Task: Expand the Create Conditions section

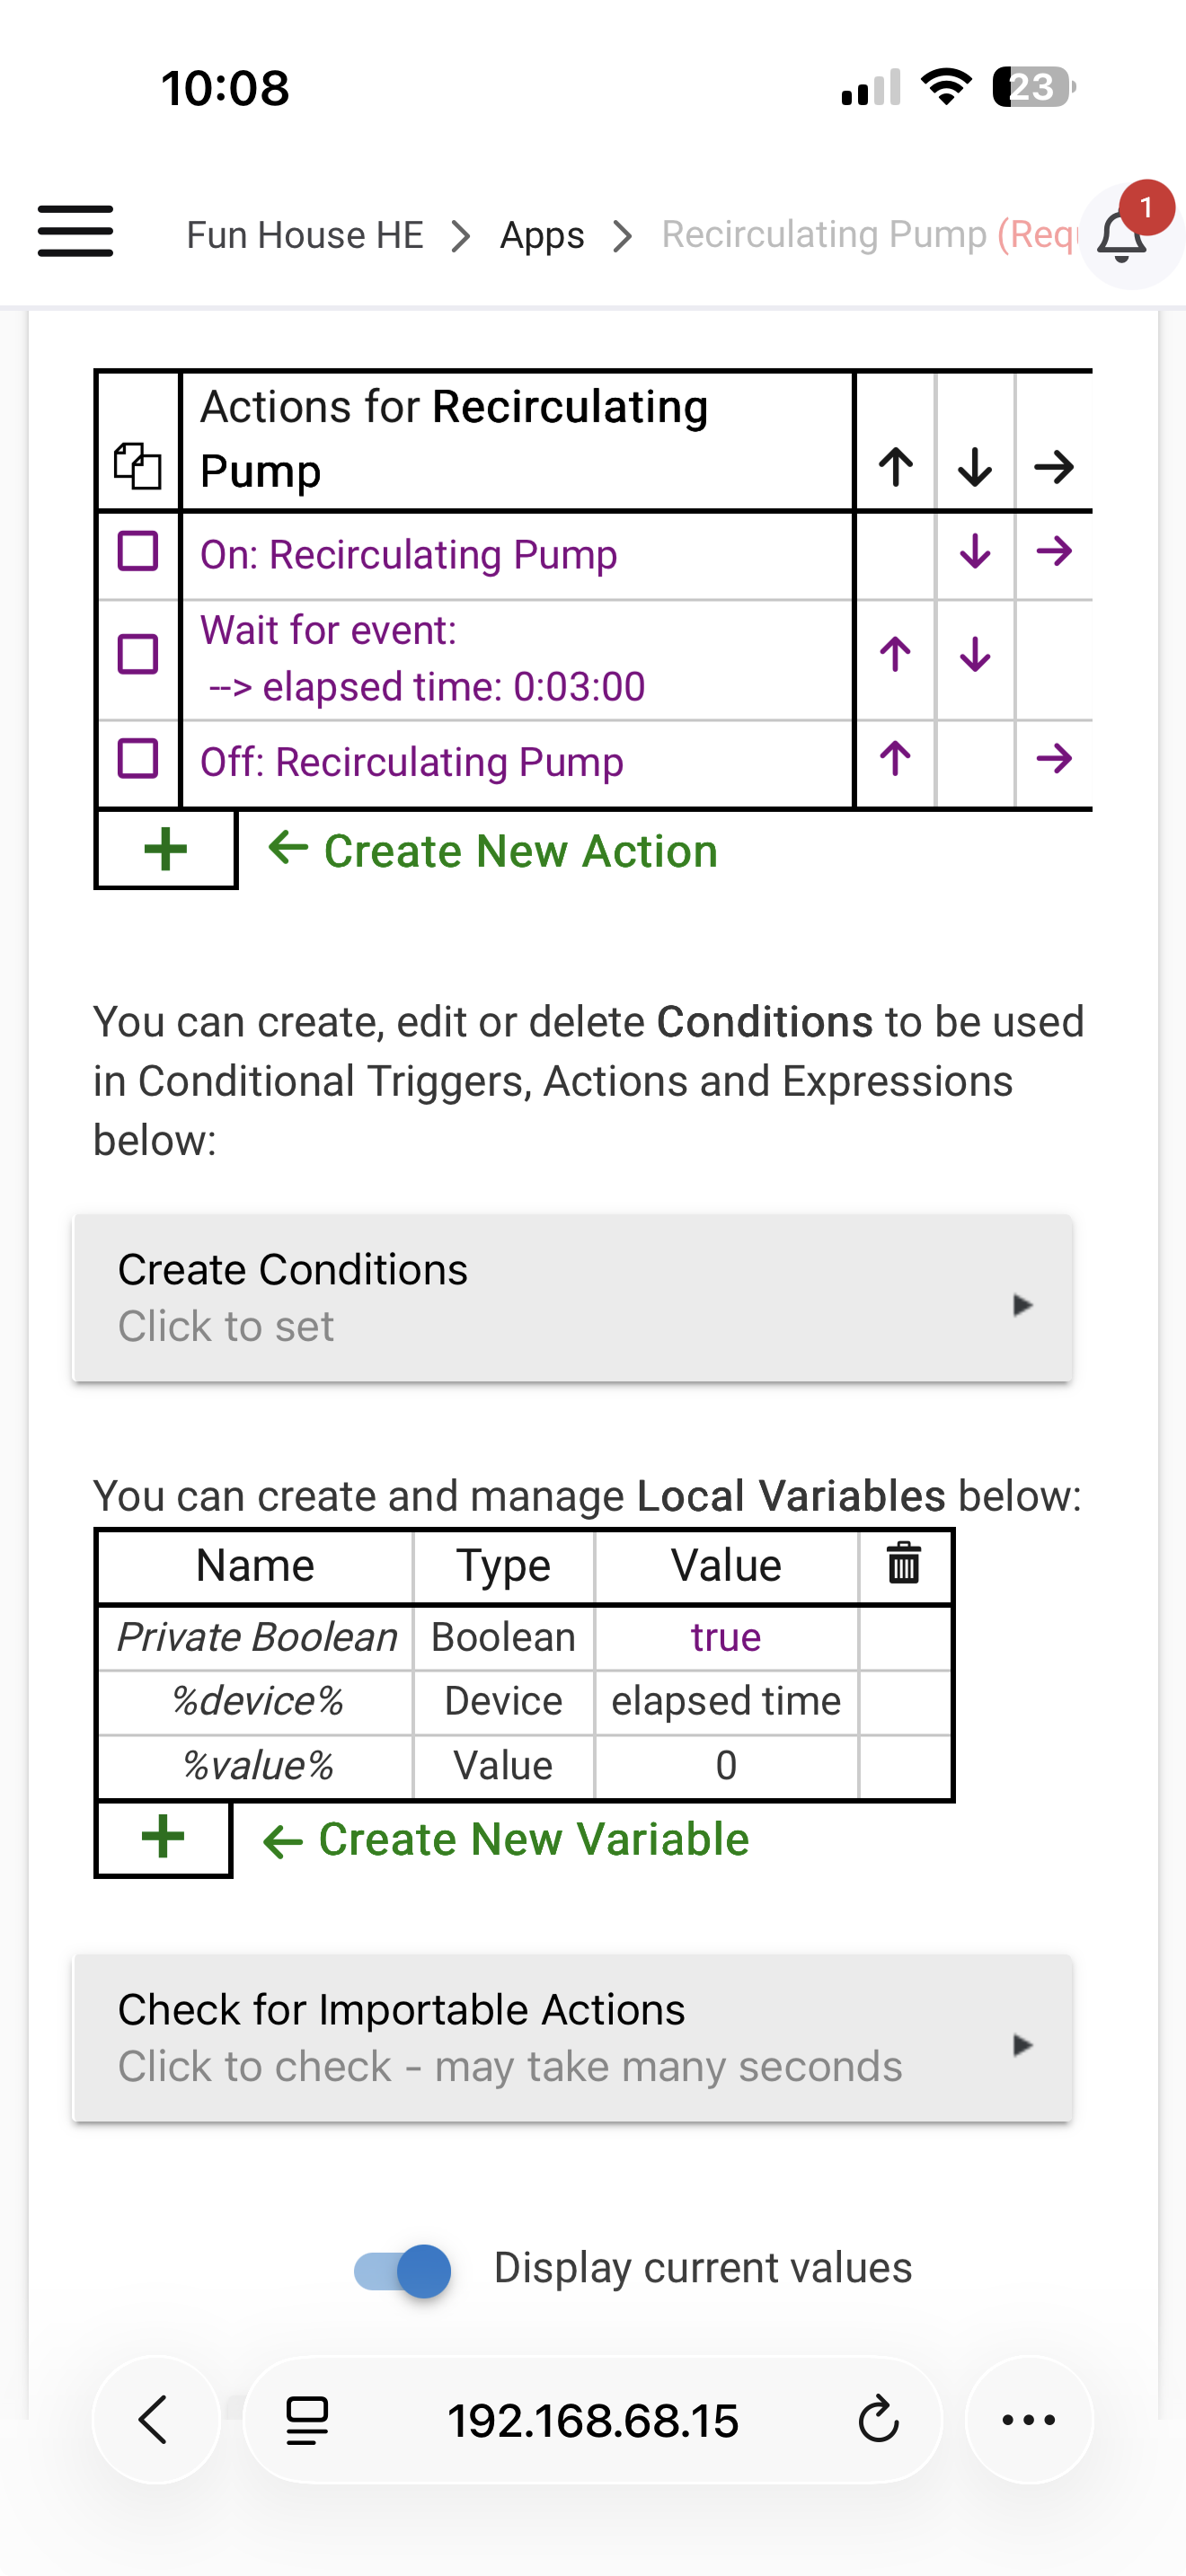Action: pos(572,1298)
